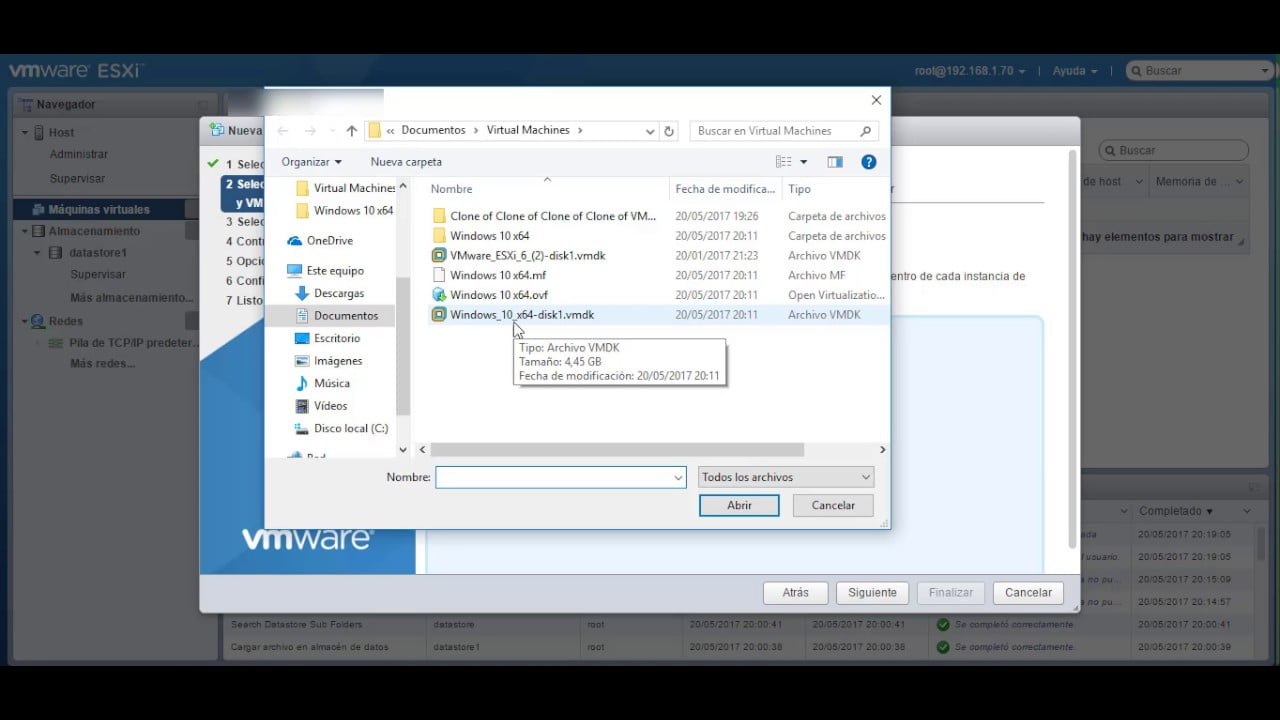The image size is (1280, 720).
Task: Sort by Fecha de modificación column
Action: 726,189
